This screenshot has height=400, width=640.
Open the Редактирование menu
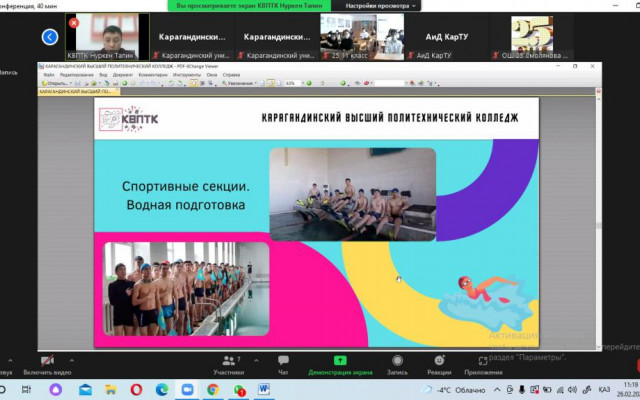[x=77, y=75]
